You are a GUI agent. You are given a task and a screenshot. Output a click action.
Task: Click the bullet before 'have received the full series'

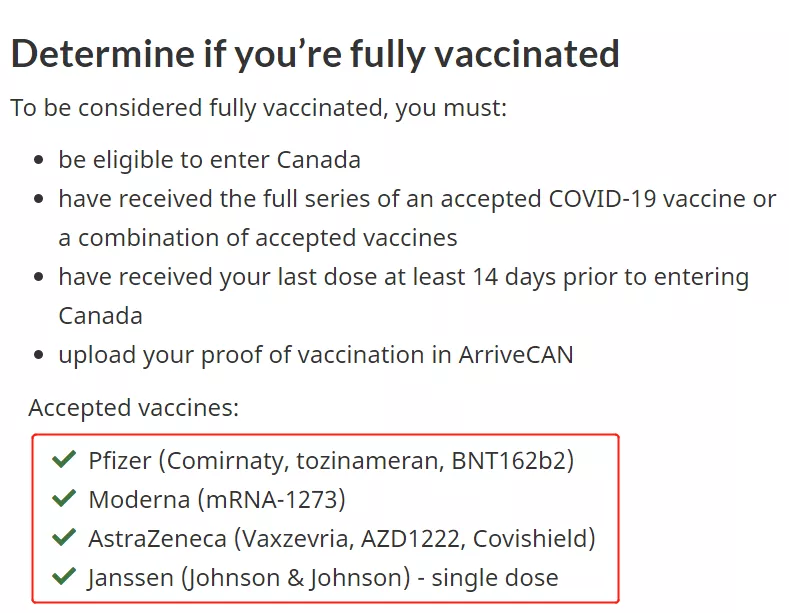coord(39,199)
